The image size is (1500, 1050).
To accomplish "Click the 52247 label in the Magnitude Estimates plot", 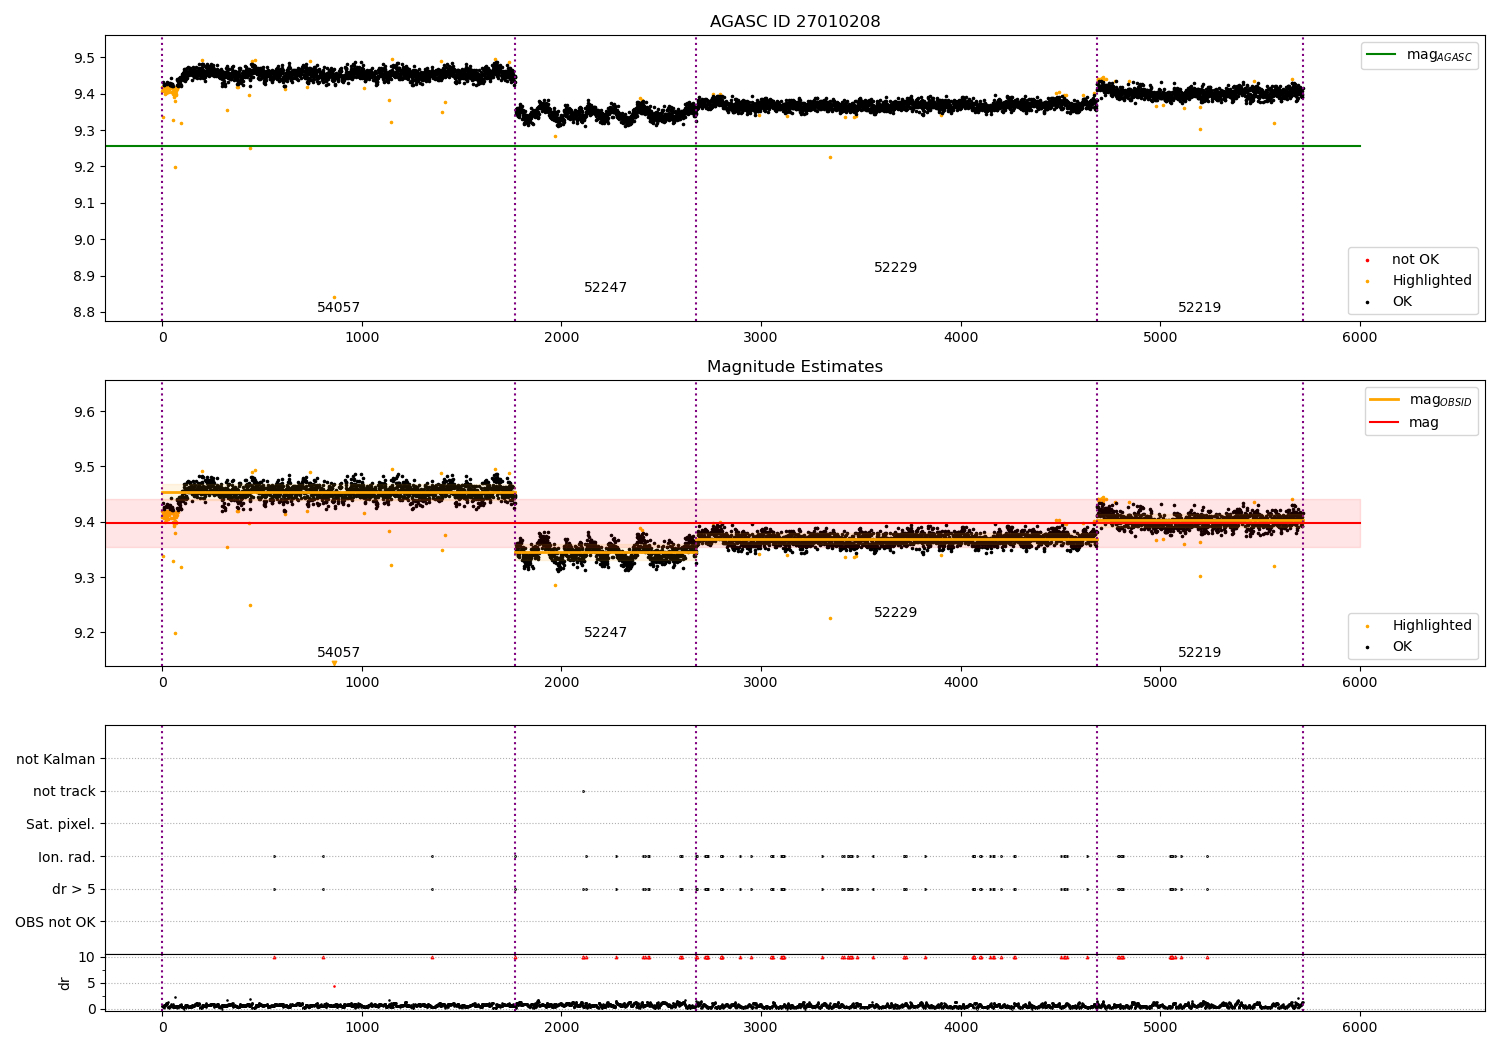I will [x=605, y=633].
